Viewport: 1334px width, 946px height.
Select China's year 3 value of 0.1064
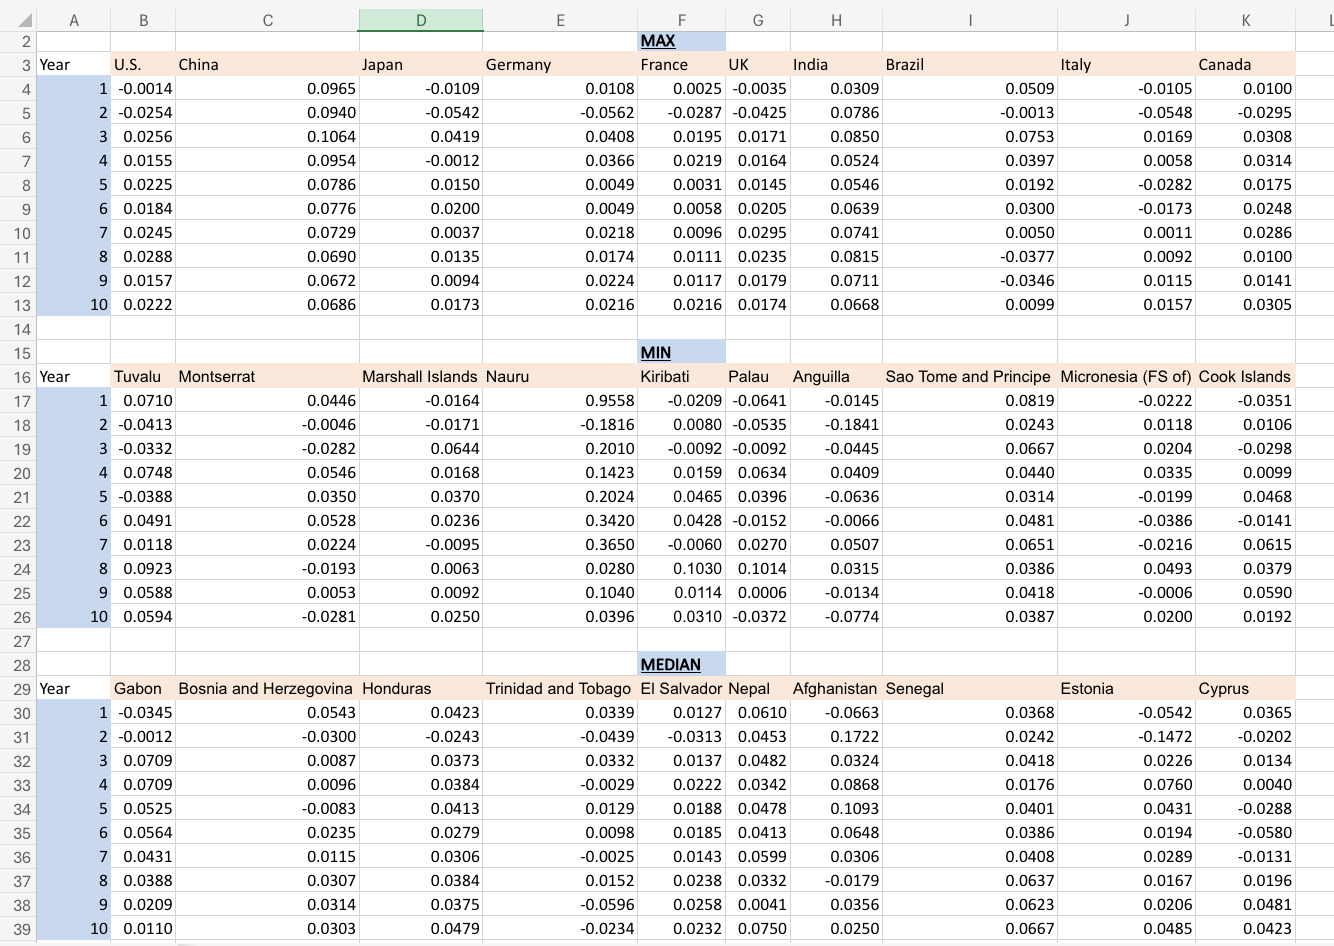[x=267, y=136]
